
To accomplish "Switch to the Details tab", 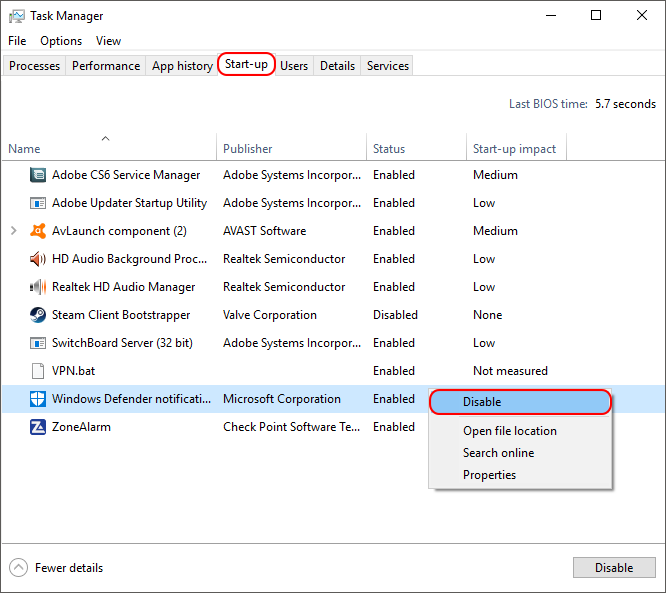I will [337, 66].
